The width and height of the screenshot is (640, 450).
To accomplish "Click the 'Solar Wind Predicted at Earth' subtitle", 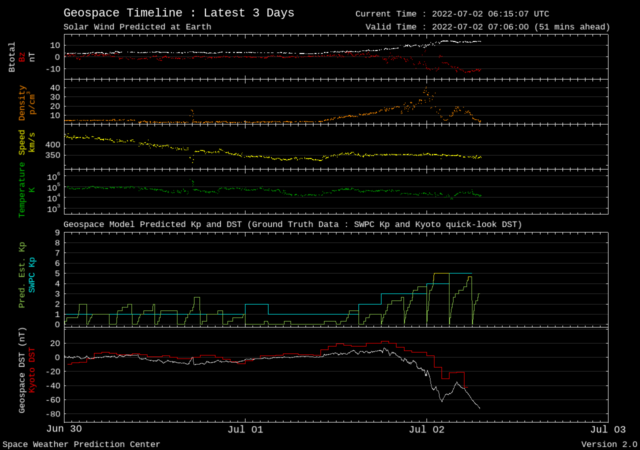I will [x=137, y=27].
